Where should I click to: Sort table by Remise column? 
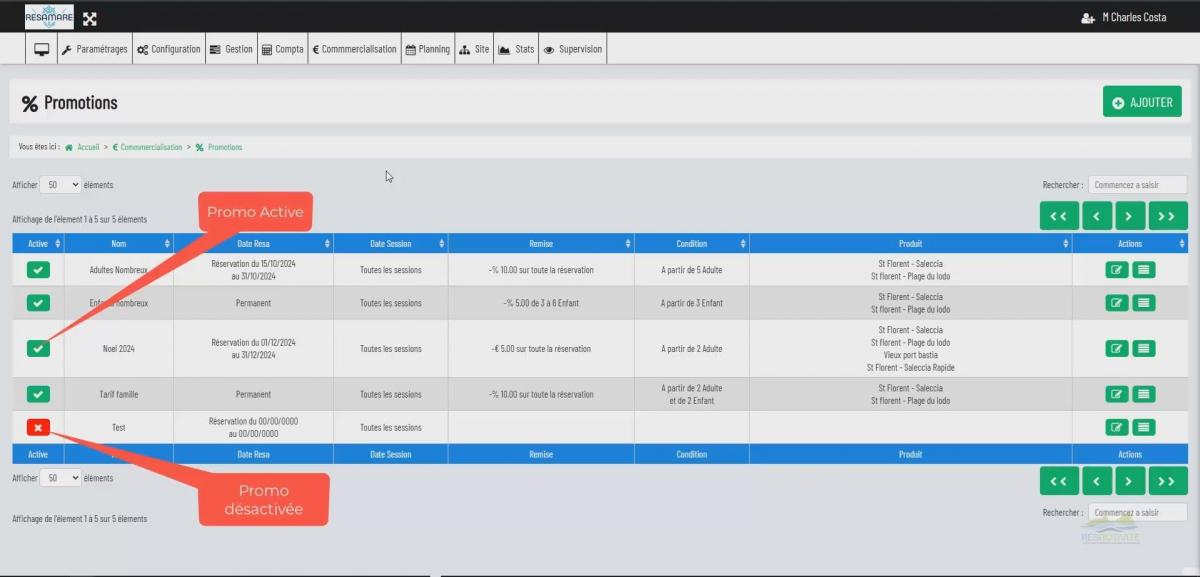[541, 243]
